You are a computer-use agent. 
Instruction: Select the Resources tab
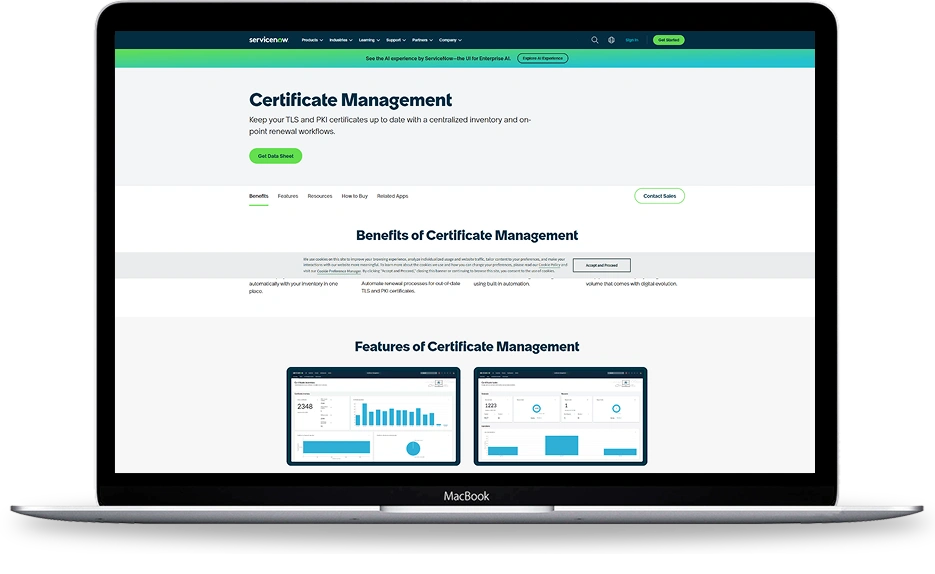coord(320,196)
